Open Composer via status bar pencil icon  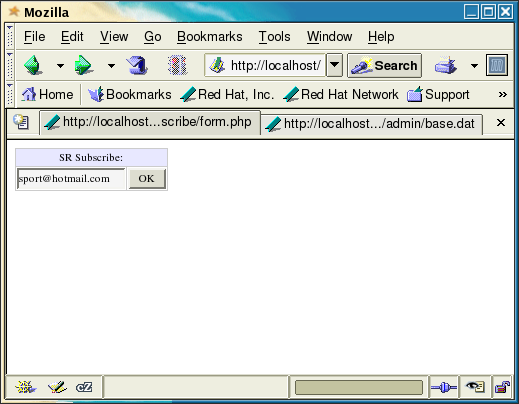(x=57, y=387)
